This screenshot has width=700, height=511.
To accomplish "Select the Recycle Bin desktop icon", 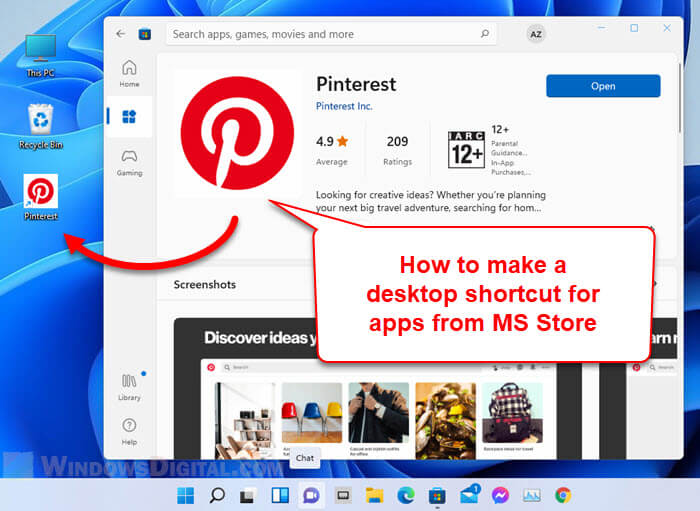I will point(41,124).
